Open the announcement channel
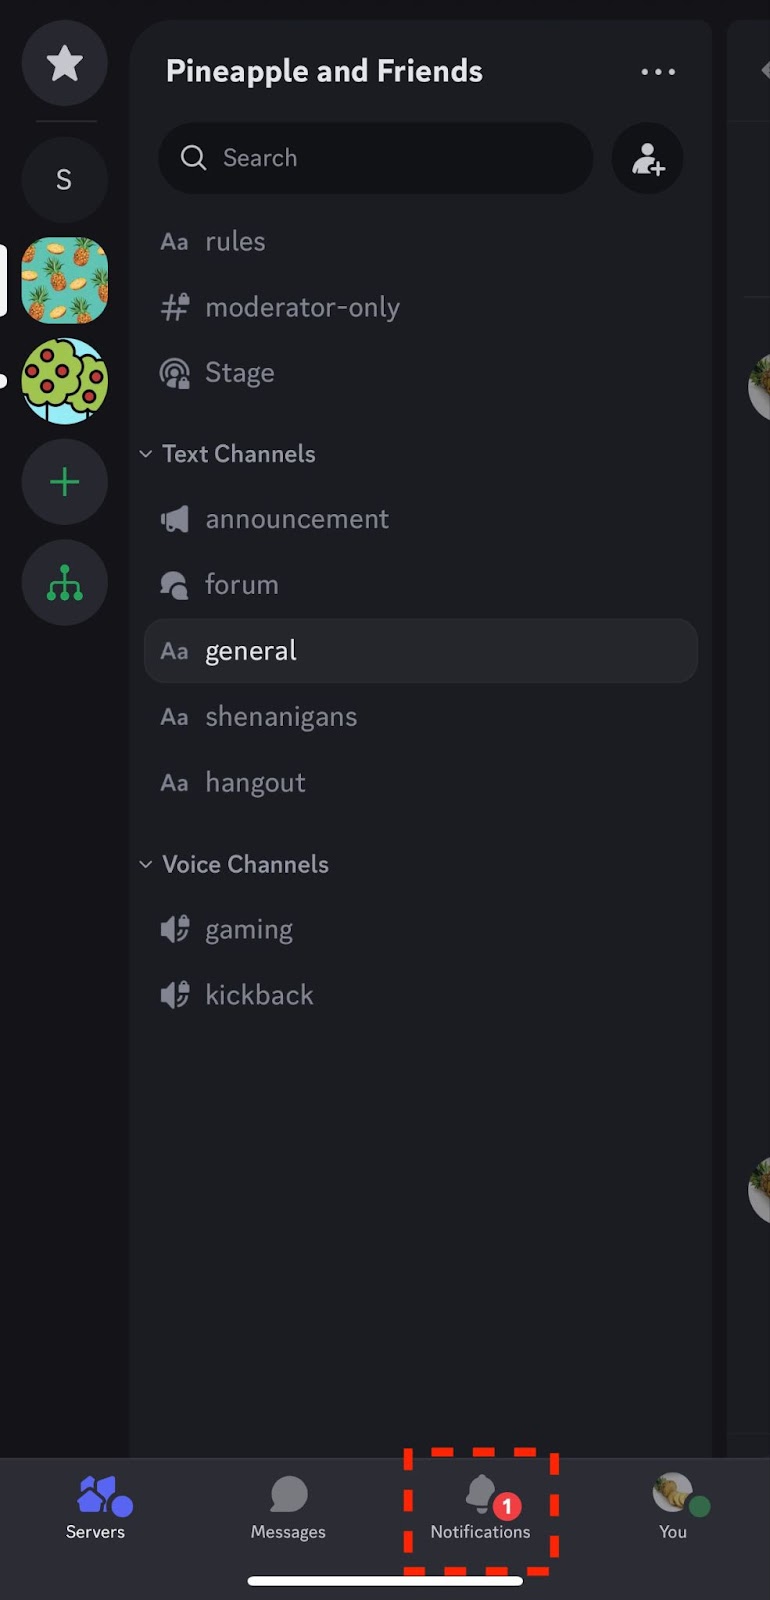Viewport: 770px width, 1600px height. point(296,519)
